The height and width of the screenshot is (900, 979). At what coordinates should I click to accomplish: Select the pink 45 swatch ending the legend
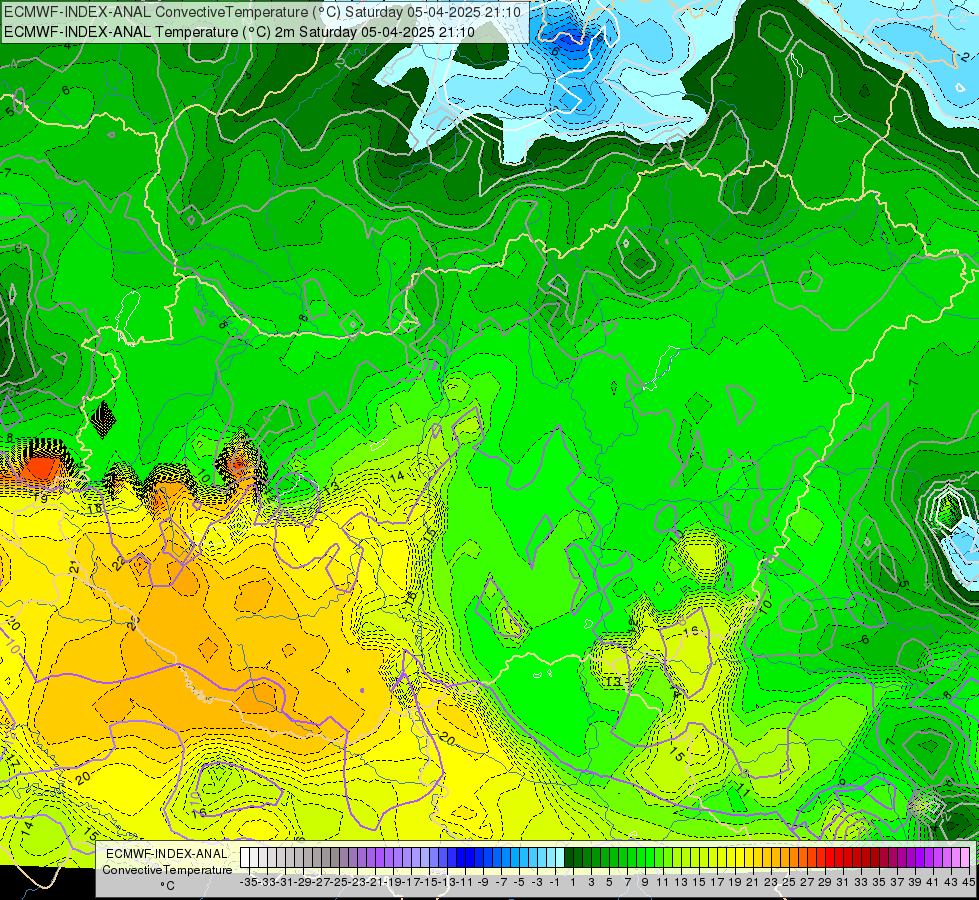click(x=965, y=857)
